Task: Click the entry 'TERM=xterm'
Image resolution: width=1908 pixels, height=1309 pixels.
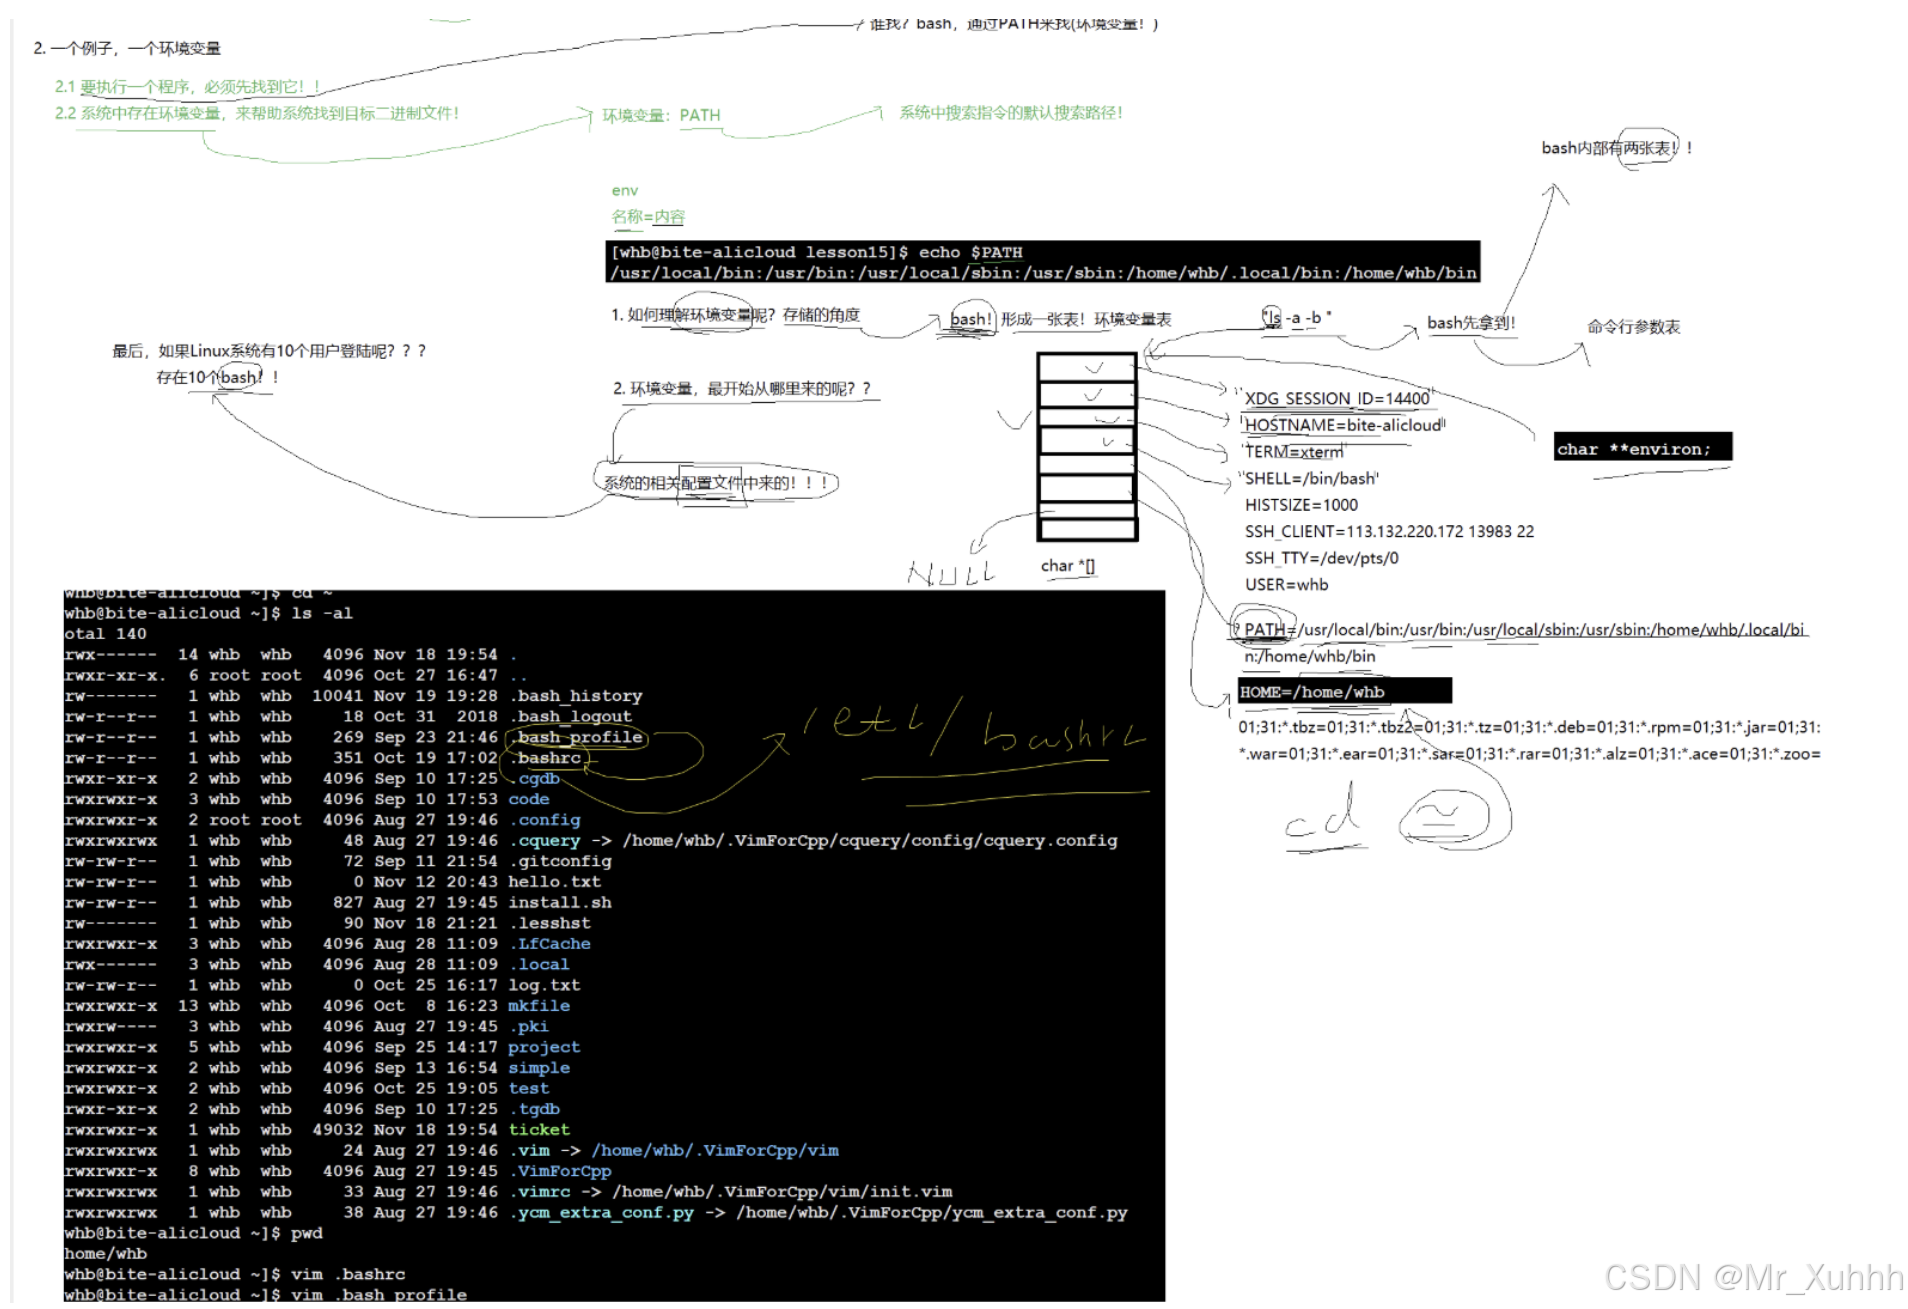Action: [x=1294, y=452]
